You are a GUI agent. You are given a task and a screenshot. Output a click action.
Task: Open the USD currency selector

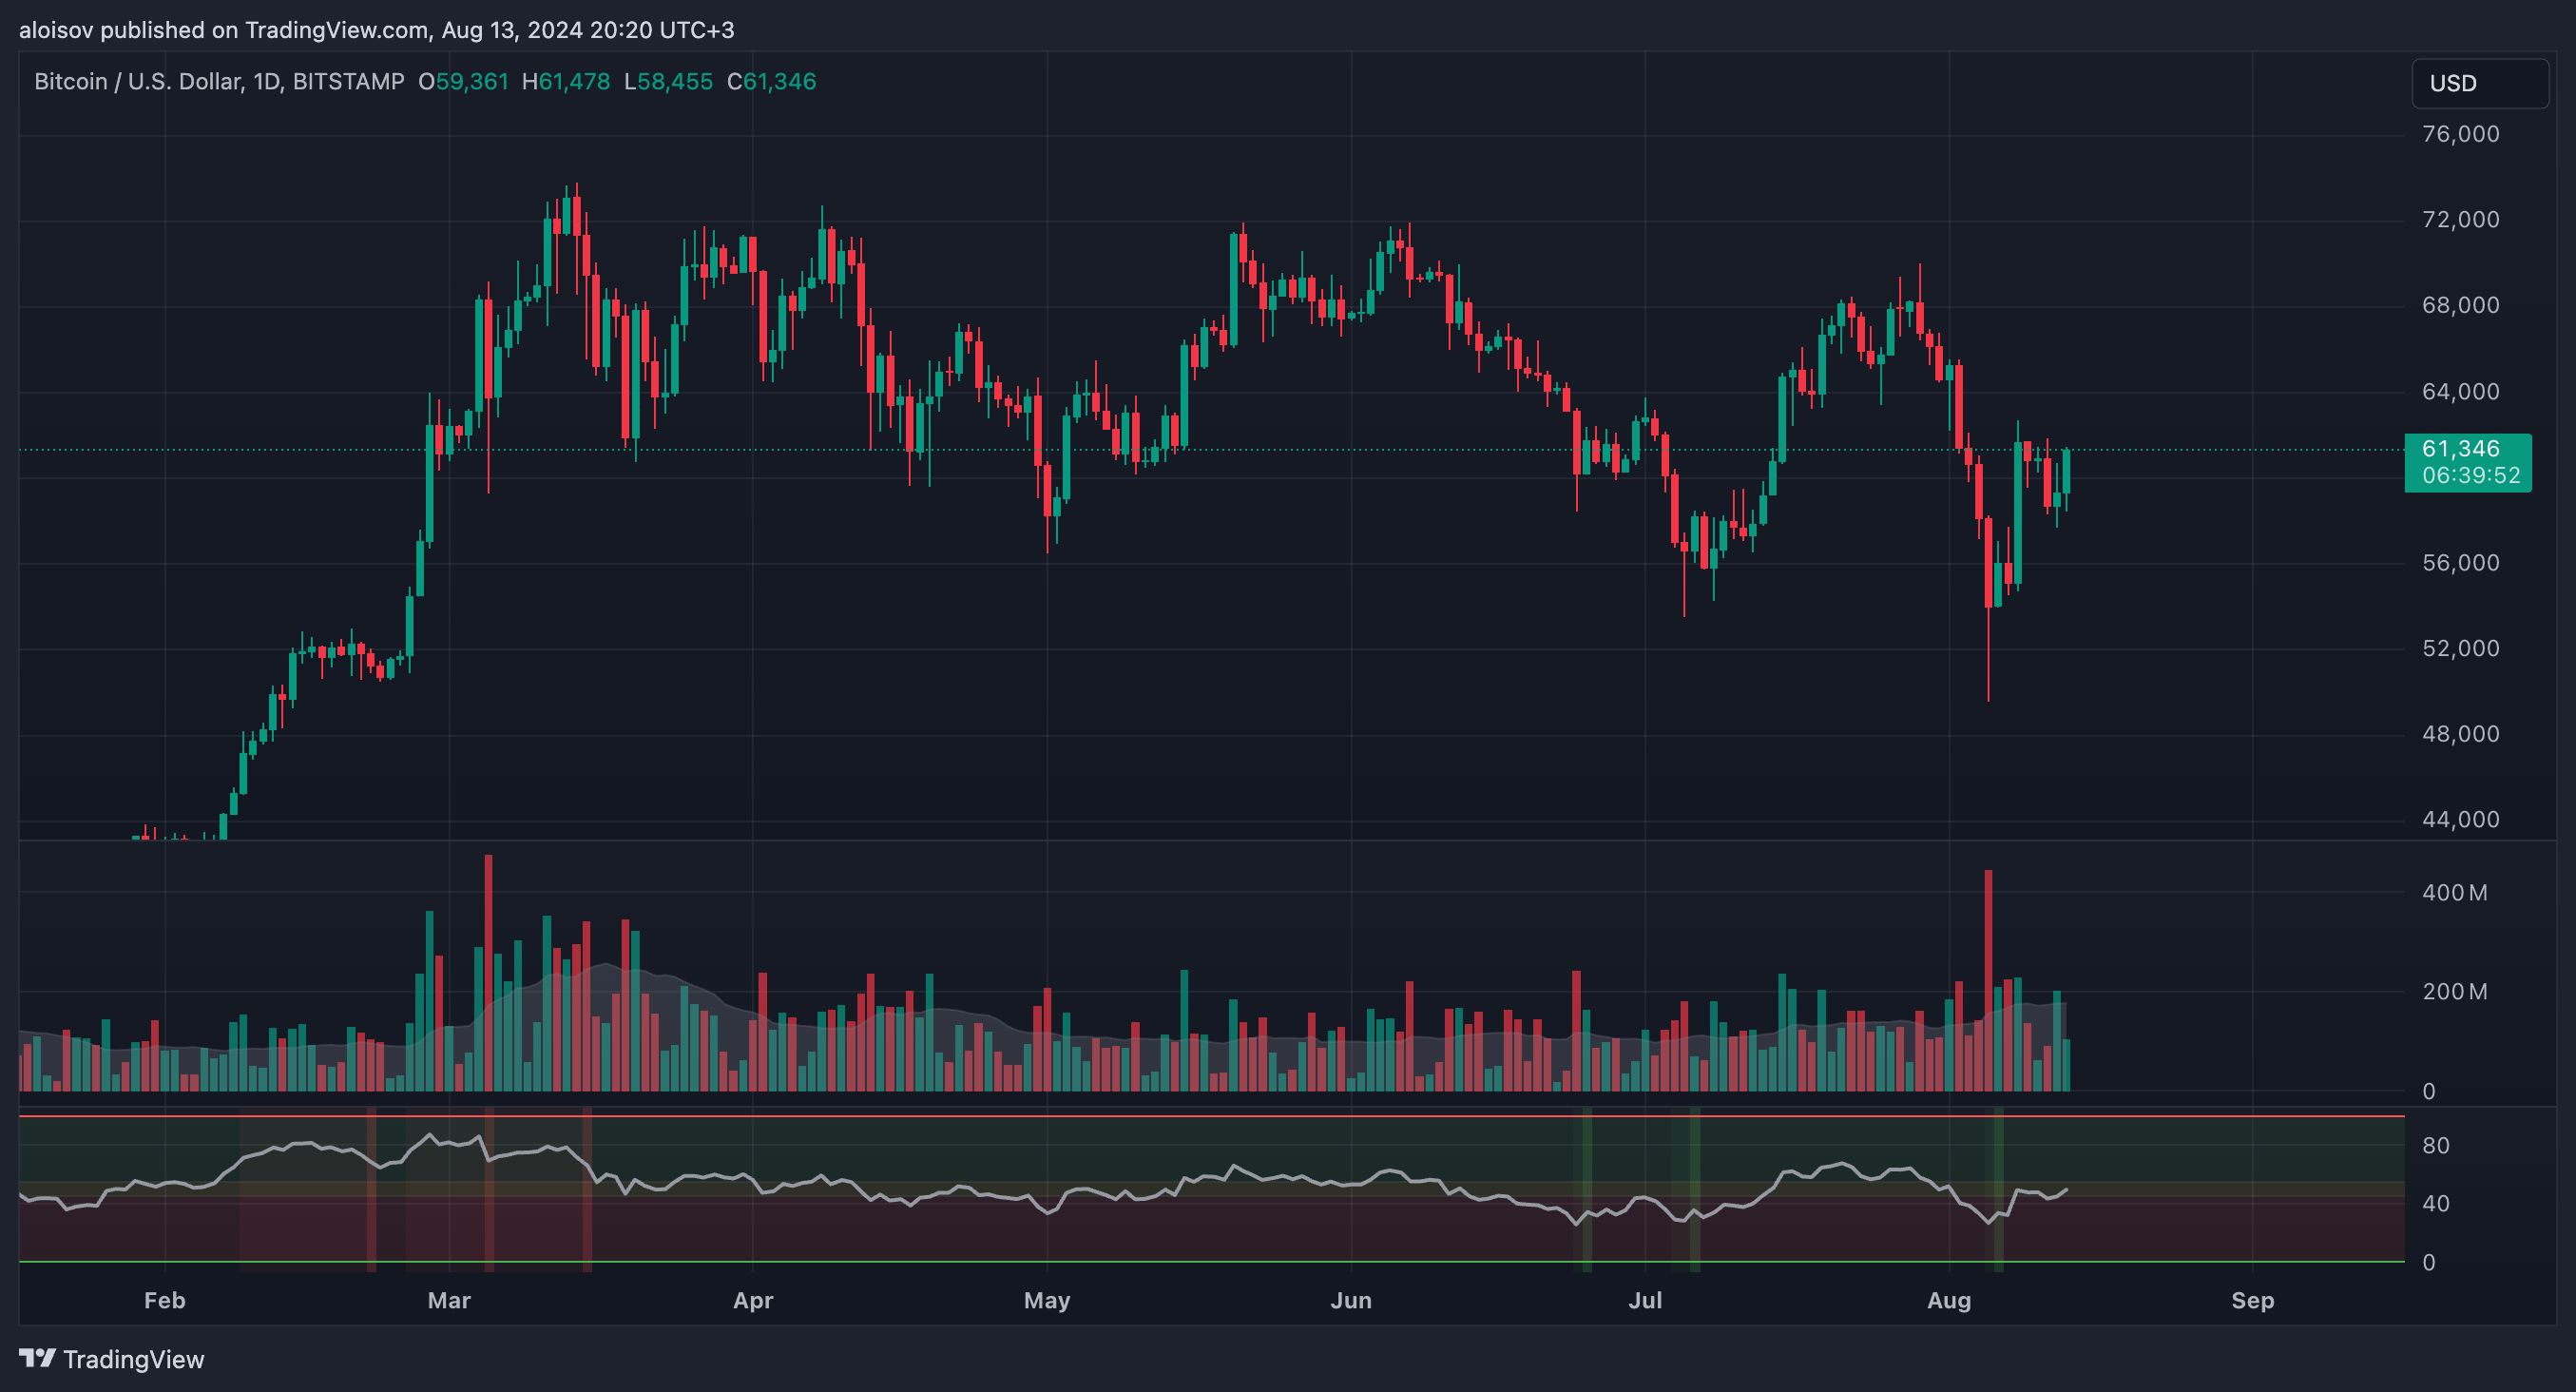(x=2479, y=83)
